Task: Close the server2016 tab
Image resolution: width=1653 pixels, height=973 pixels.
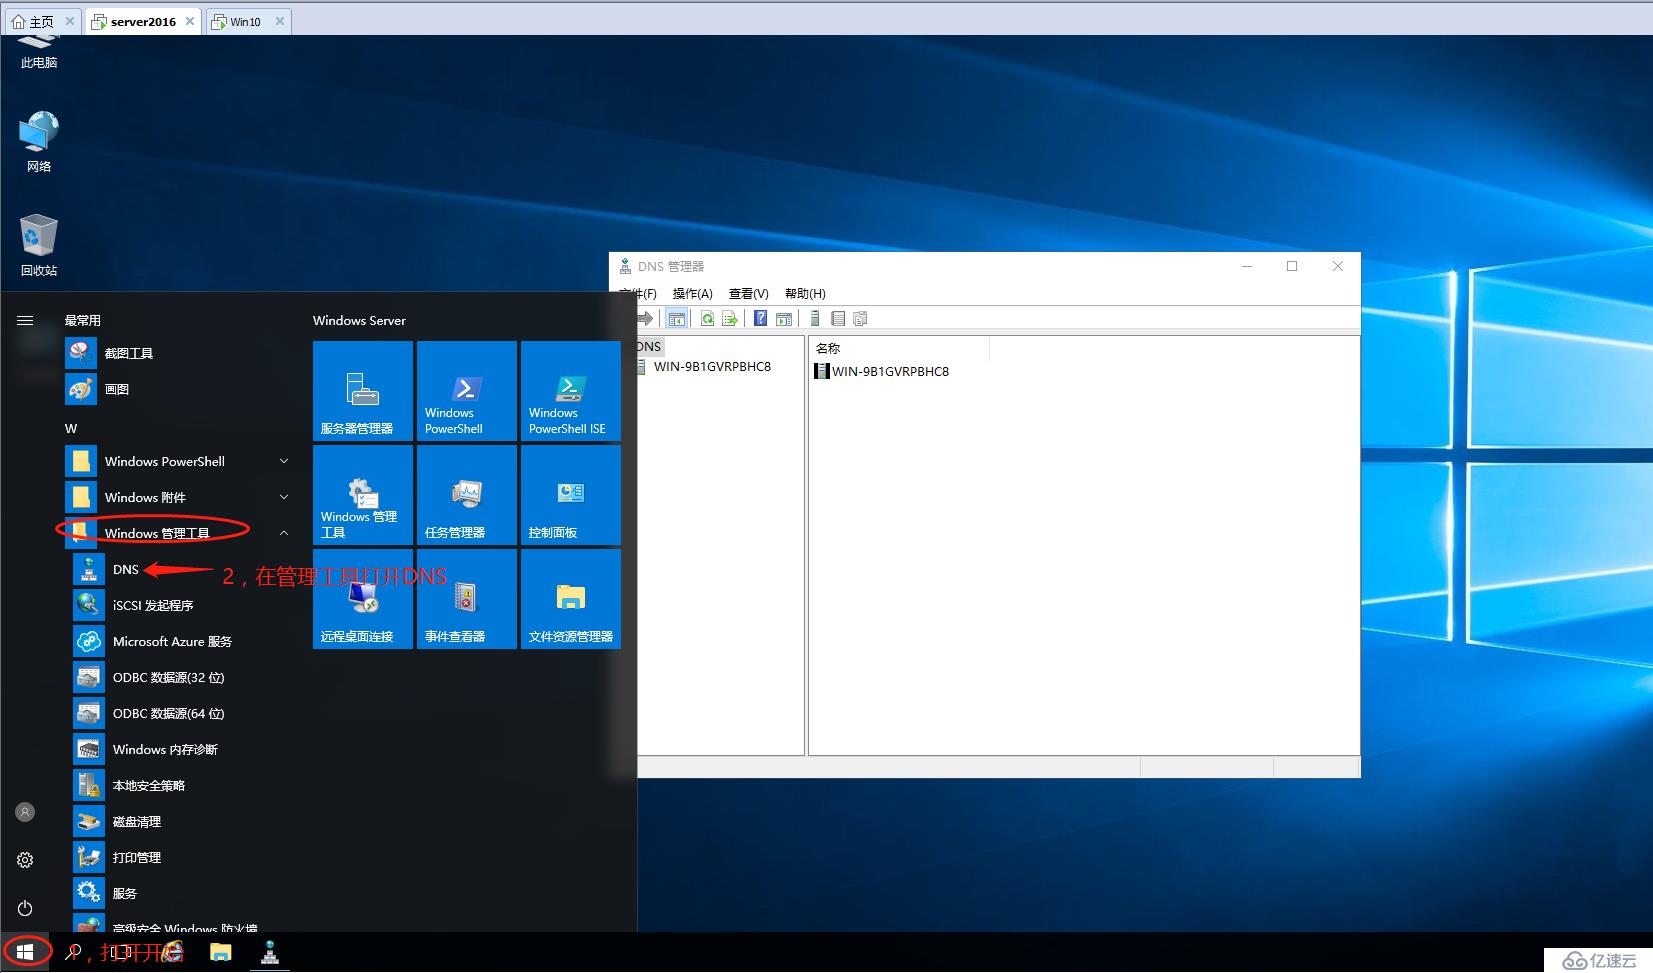Action: [190, 21]
